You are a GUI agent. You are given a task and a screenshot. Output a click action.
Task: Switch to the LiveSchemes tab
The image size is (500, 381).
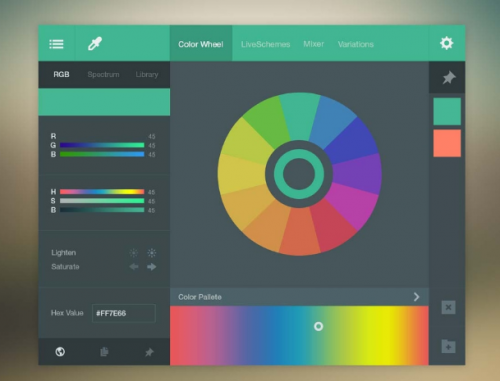pos(265,44)
